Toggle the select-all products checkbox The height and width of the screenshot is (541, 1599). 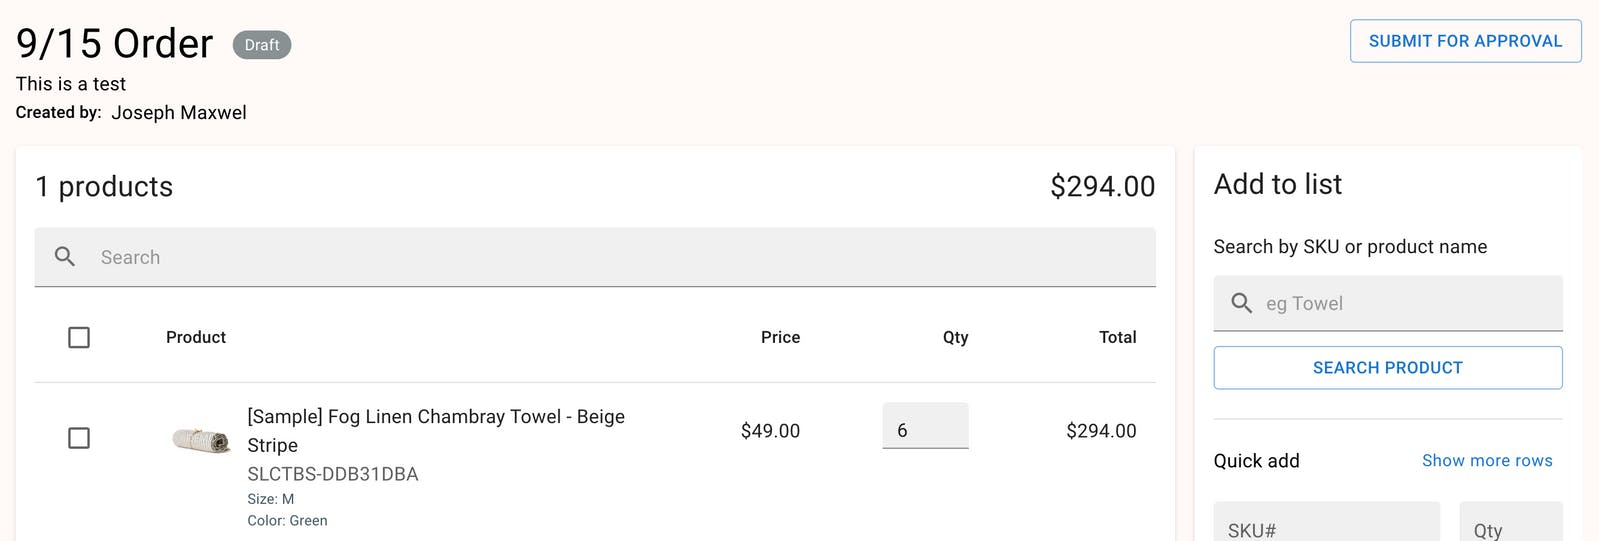pyautogui.click(x=79, y=338)
